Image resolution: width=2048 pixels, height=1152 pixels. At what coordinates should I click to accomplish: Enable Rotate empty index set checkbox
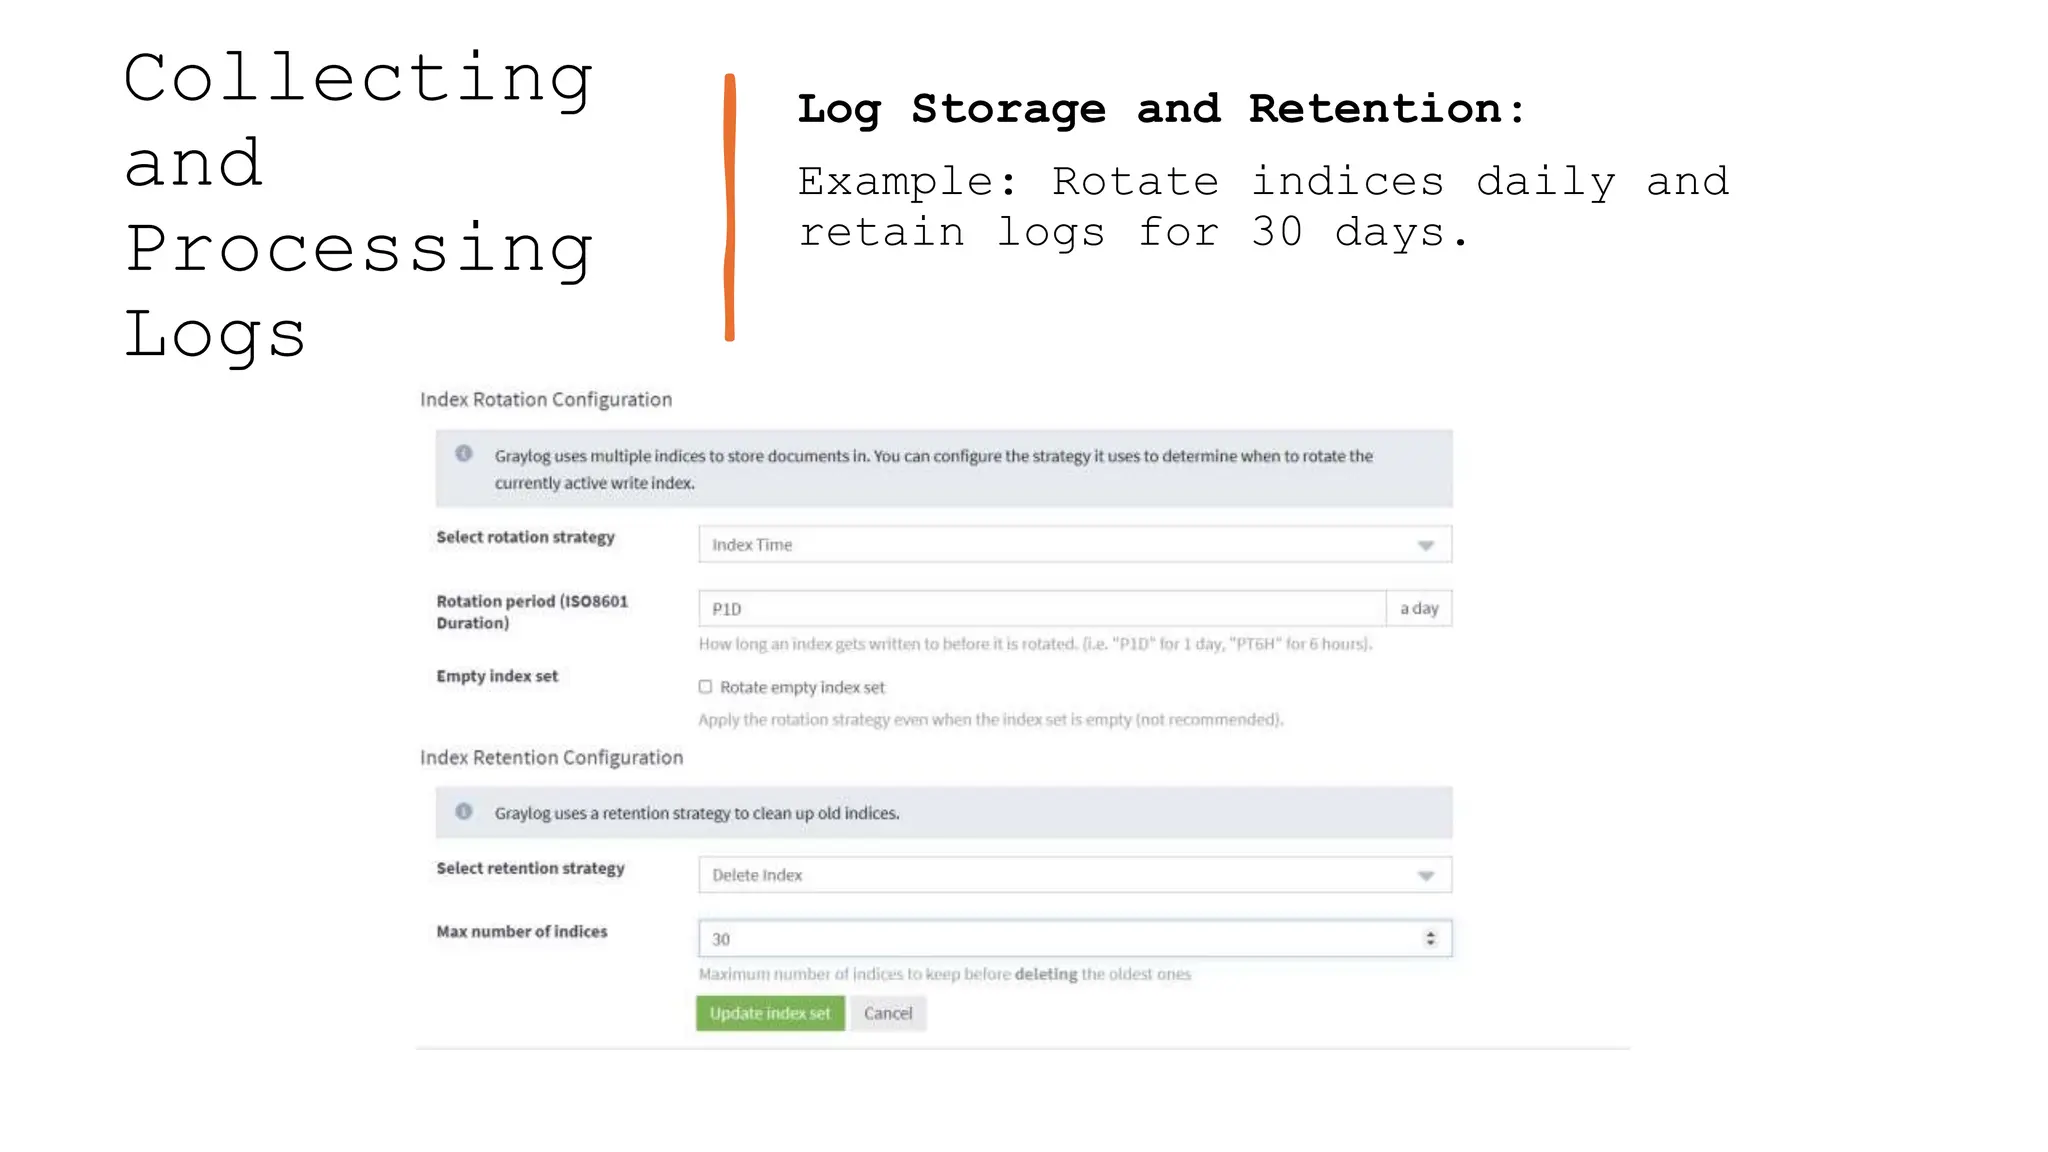coord(705,686)
